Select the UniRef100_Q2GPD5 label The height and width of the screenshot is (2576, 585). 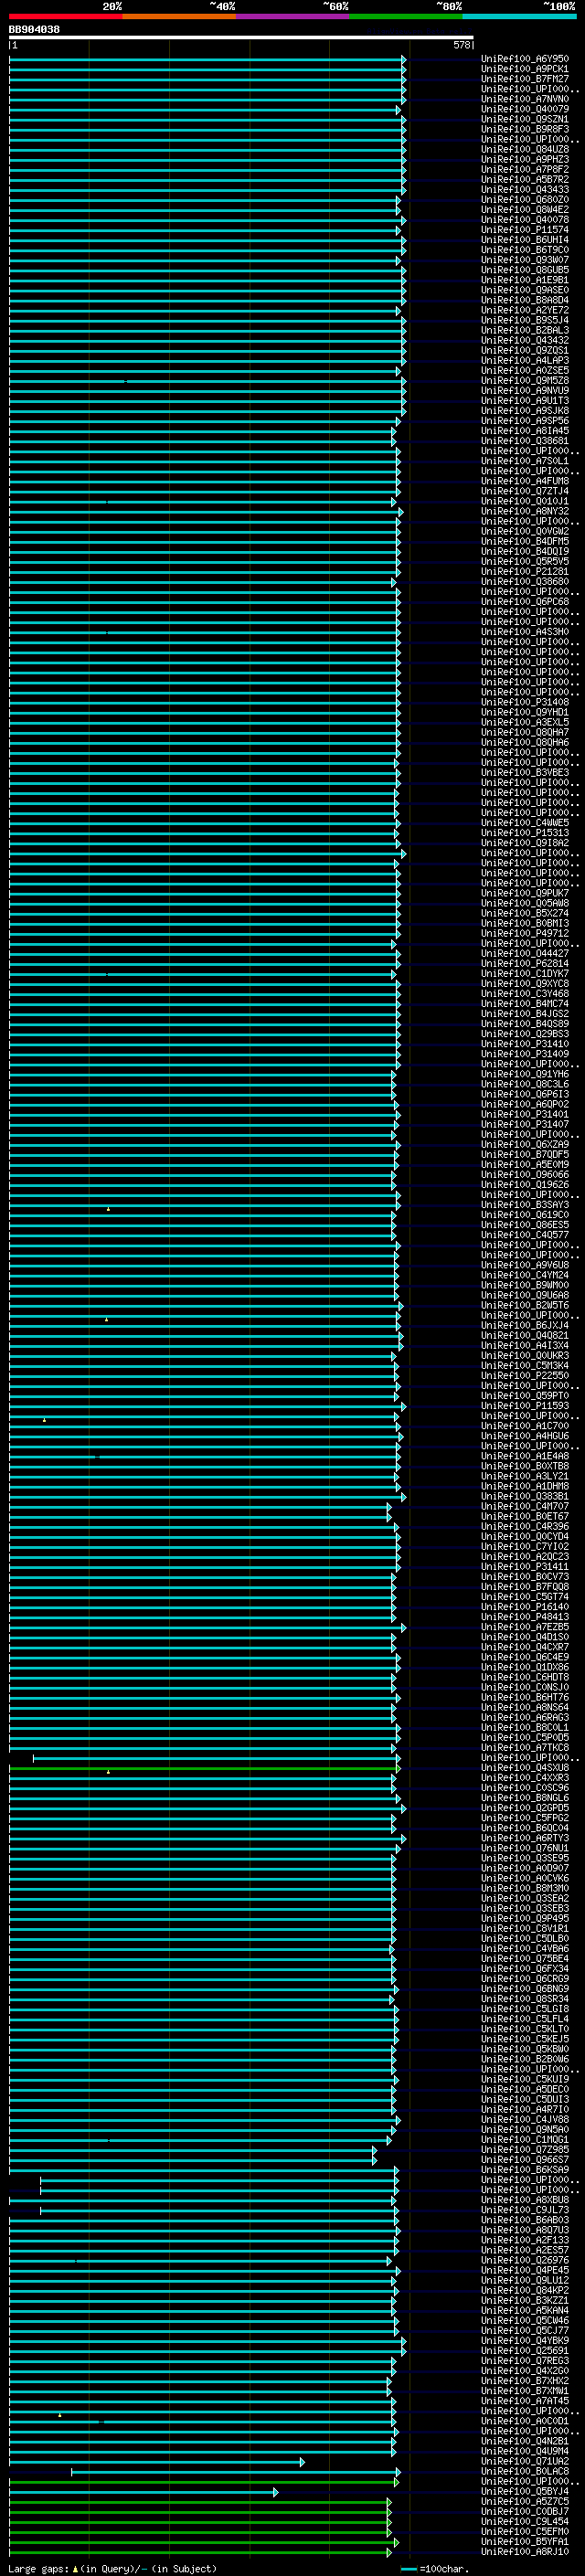coord(525,1808)
